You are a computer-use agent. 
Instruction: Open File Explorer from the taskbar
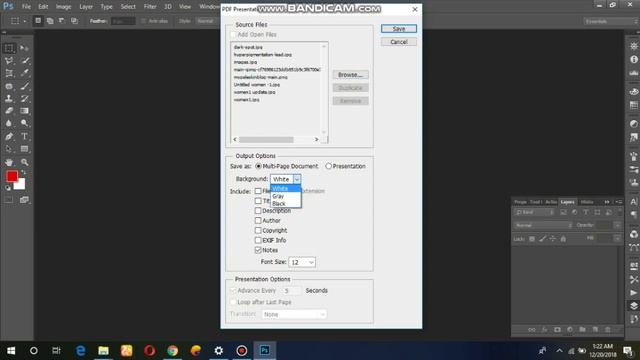[x=103, y=351]
